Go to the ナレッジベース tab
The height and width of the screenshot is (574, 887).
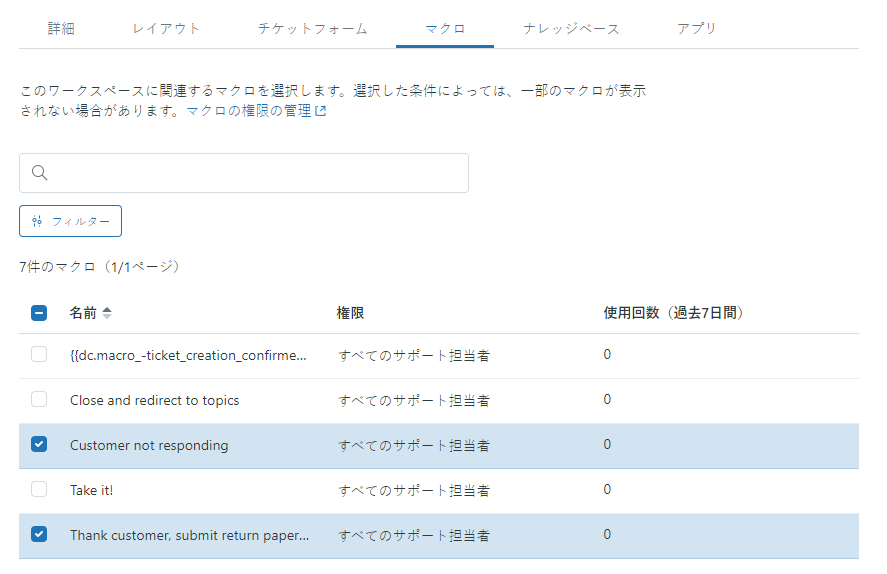tap(571, 28)
